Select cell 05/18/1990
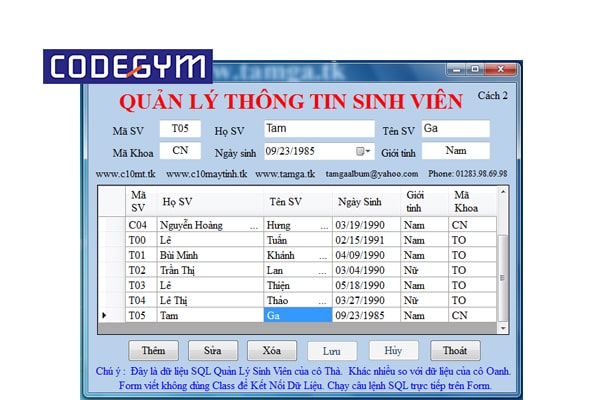The height and width of the screenshot is (400, 600). point(366,285)
